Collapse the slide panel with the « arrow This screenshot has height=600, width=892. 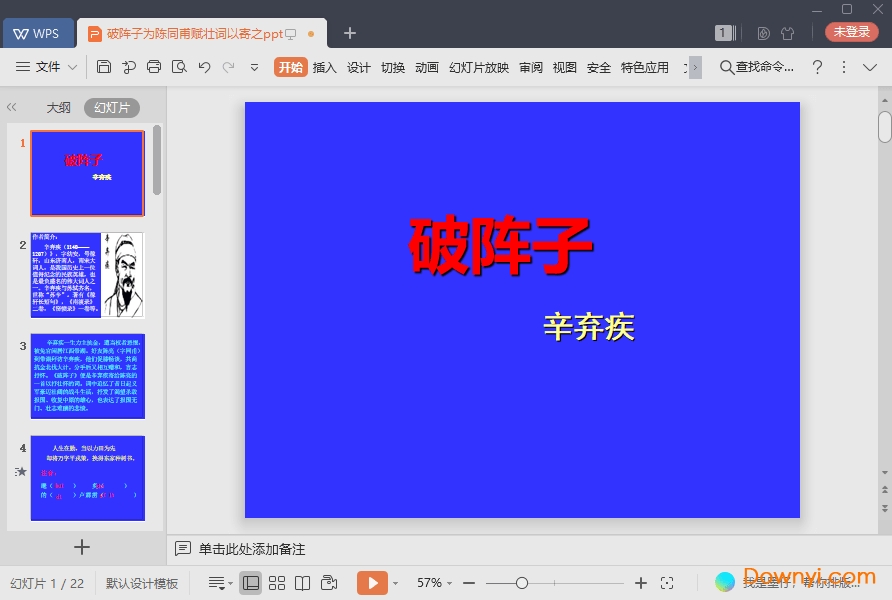pos(11,107)
